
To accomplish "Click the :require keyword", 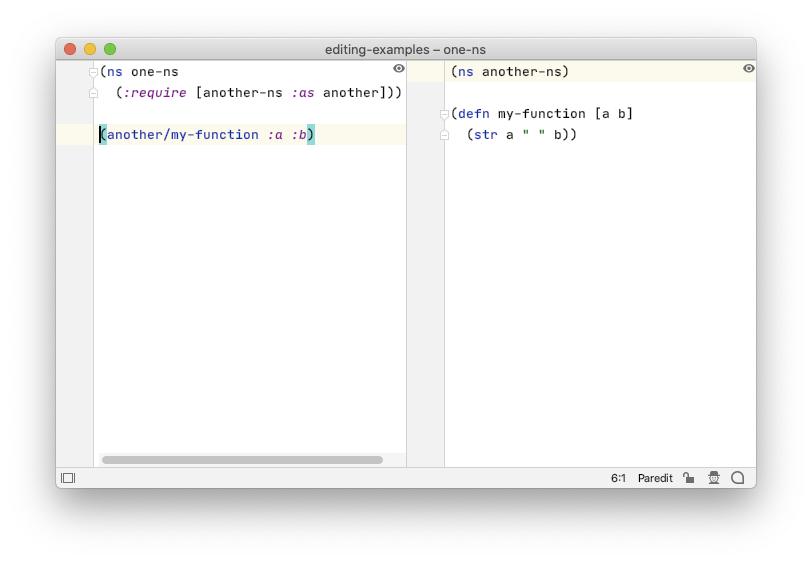I will tap(155, 93).
